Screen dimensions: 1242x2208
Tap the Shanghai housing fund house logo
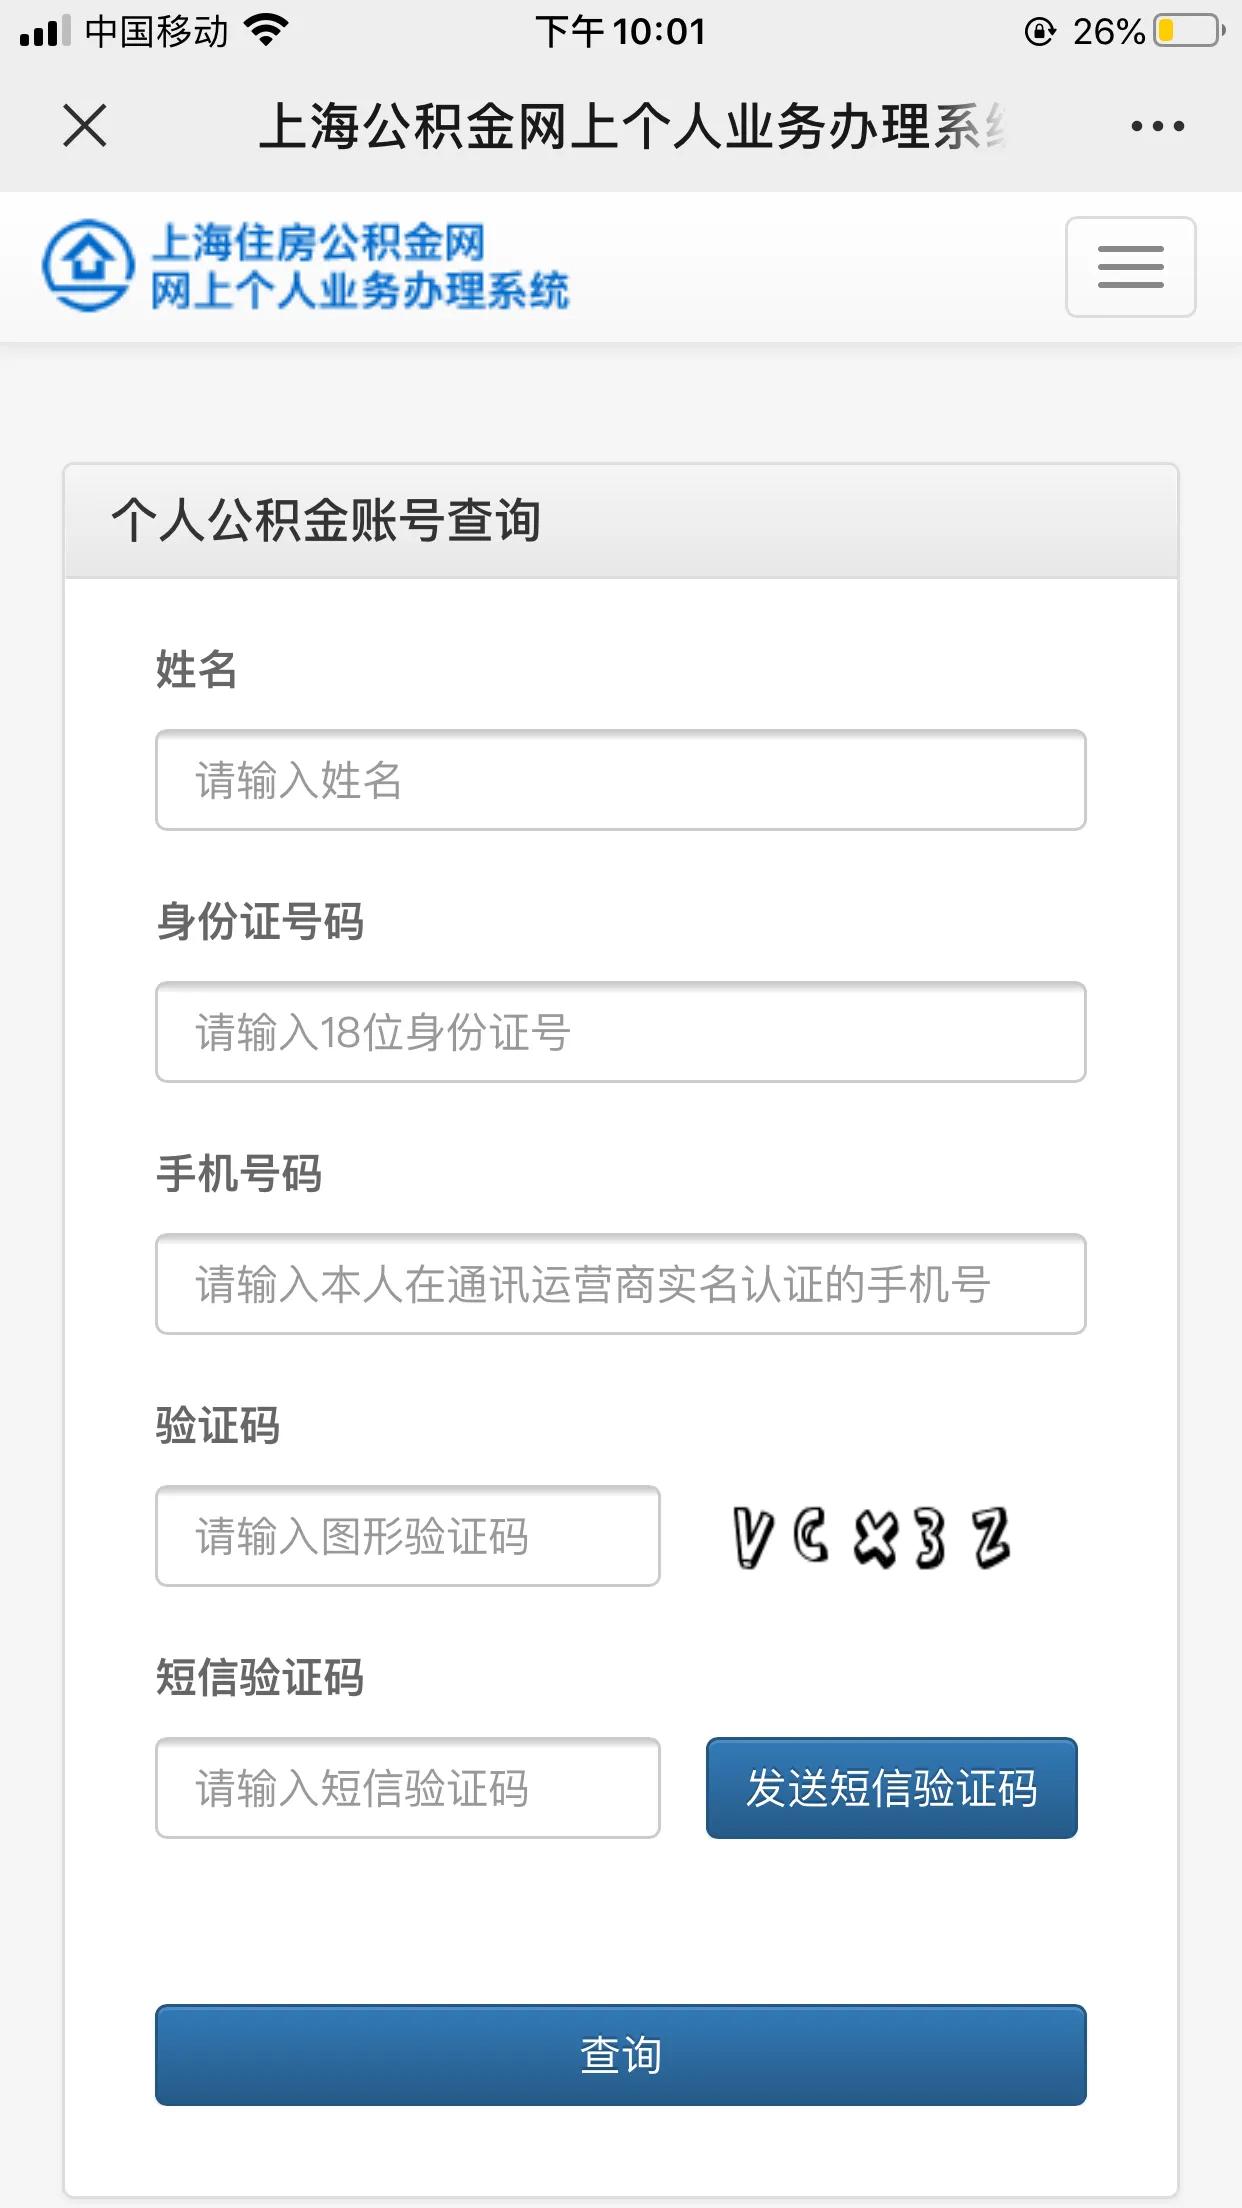[88, 265]
